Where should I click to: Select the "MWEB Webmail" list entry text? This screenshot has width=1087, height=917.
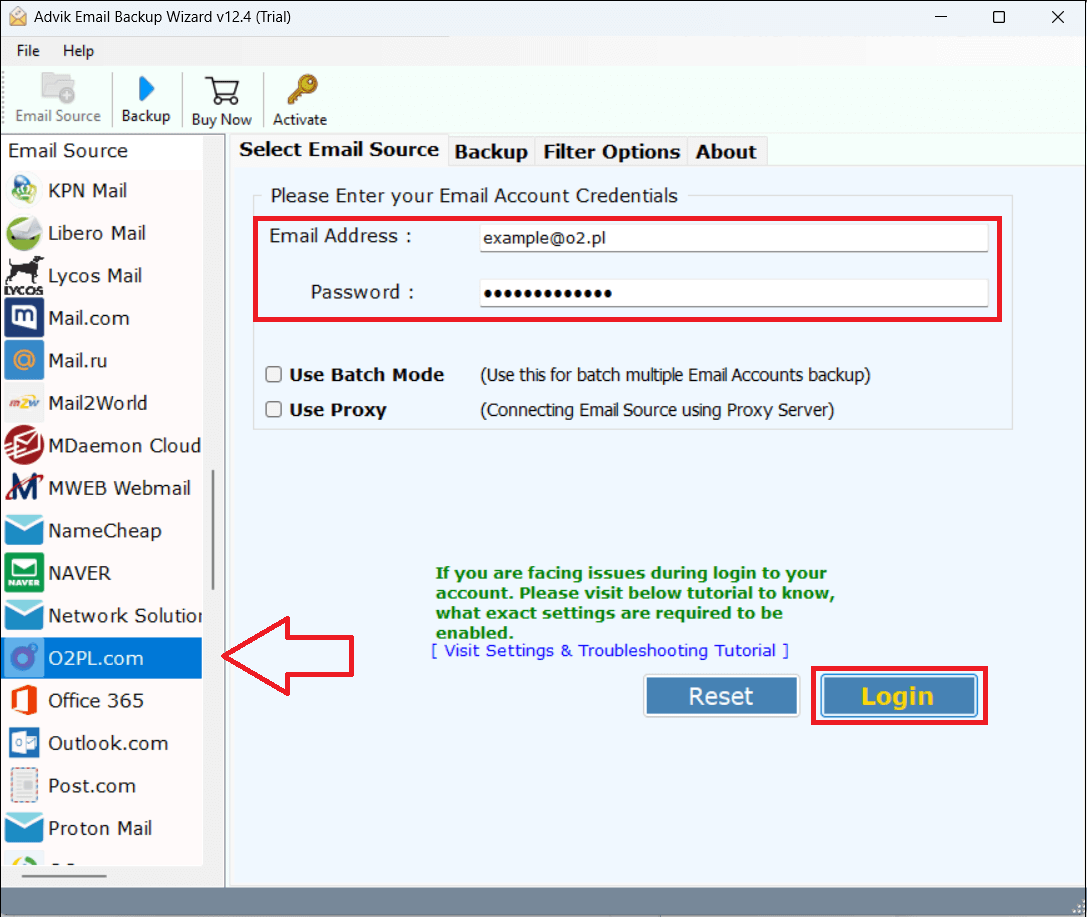coord(119,488)
